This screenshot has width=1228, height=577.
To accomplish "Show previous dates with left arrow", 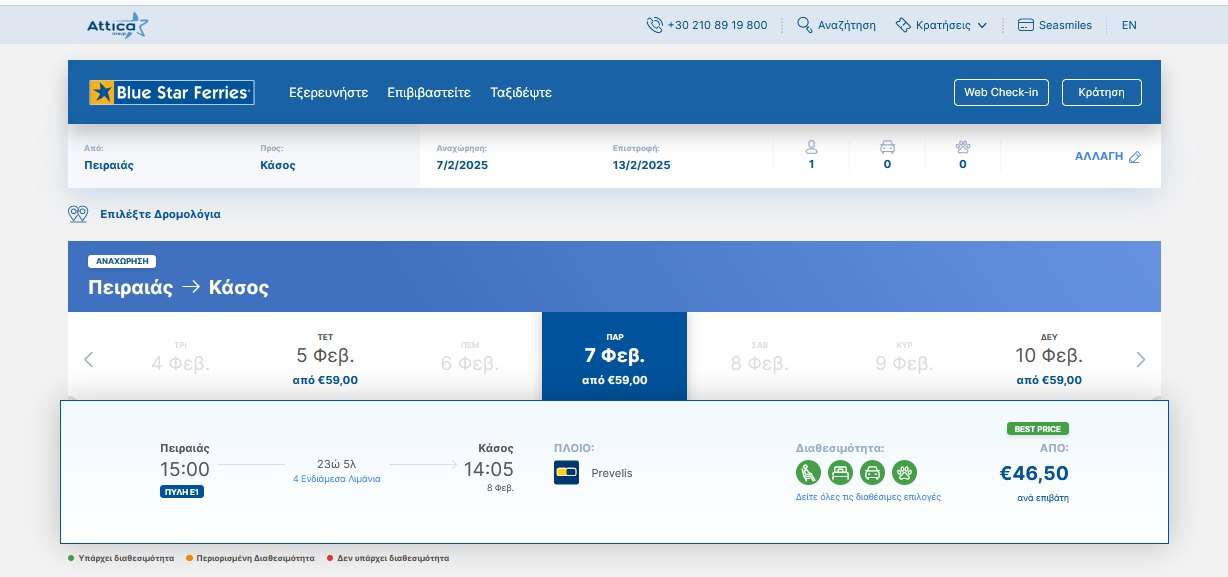I will click(x=89, y=359).
